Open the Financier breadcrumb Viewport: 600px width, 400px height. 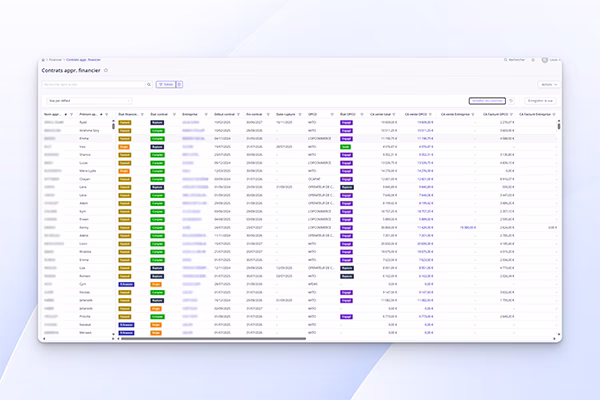coord(55,60)
